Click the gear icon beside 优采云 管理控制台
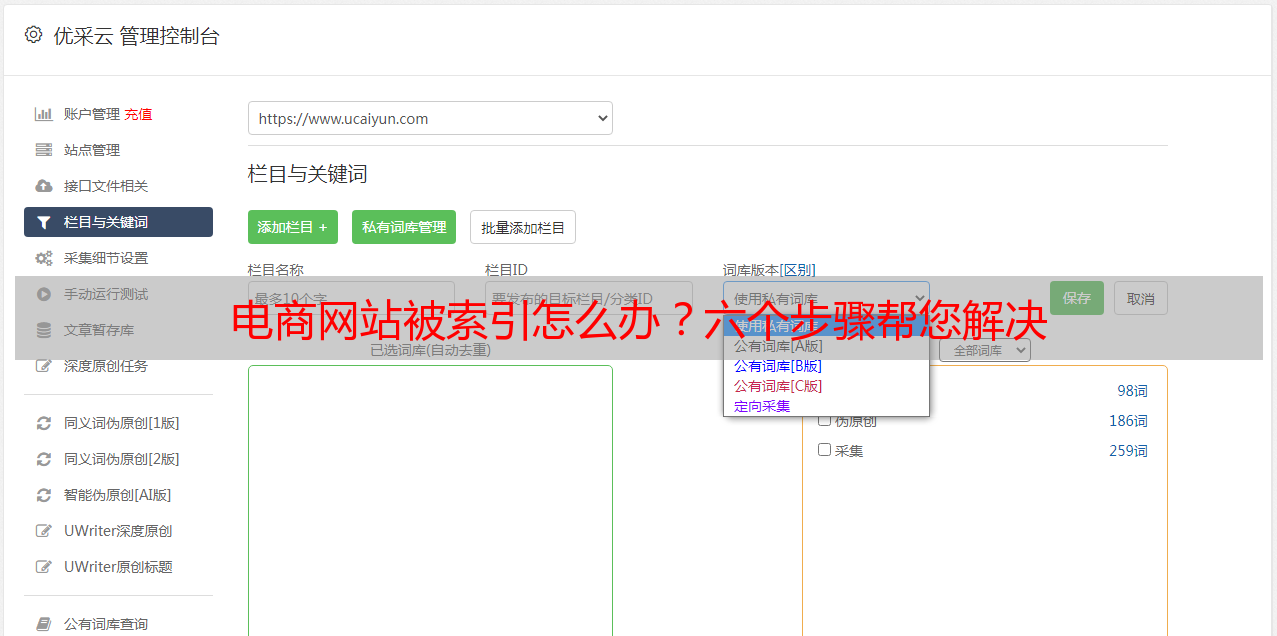Screen dimensions: 1277x636 point(33,35)
